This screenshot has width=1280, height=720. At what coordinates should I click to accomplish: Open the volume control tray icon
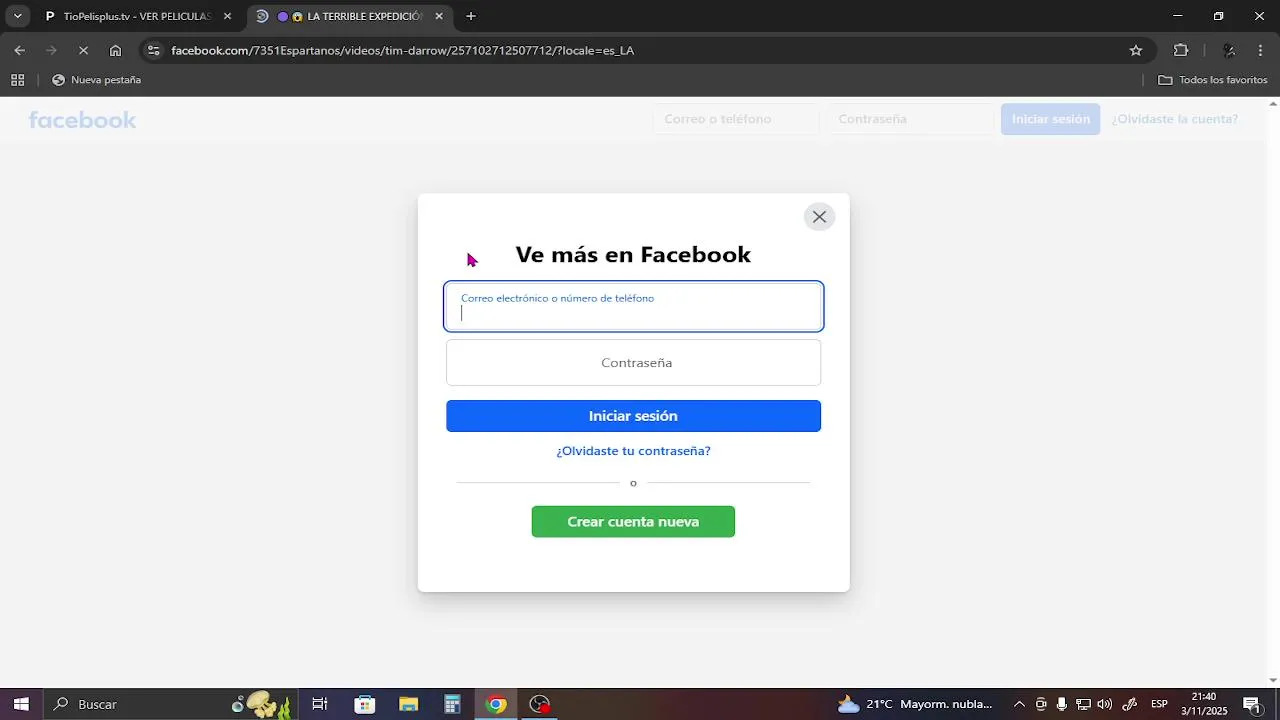[x=1105, y=704]
